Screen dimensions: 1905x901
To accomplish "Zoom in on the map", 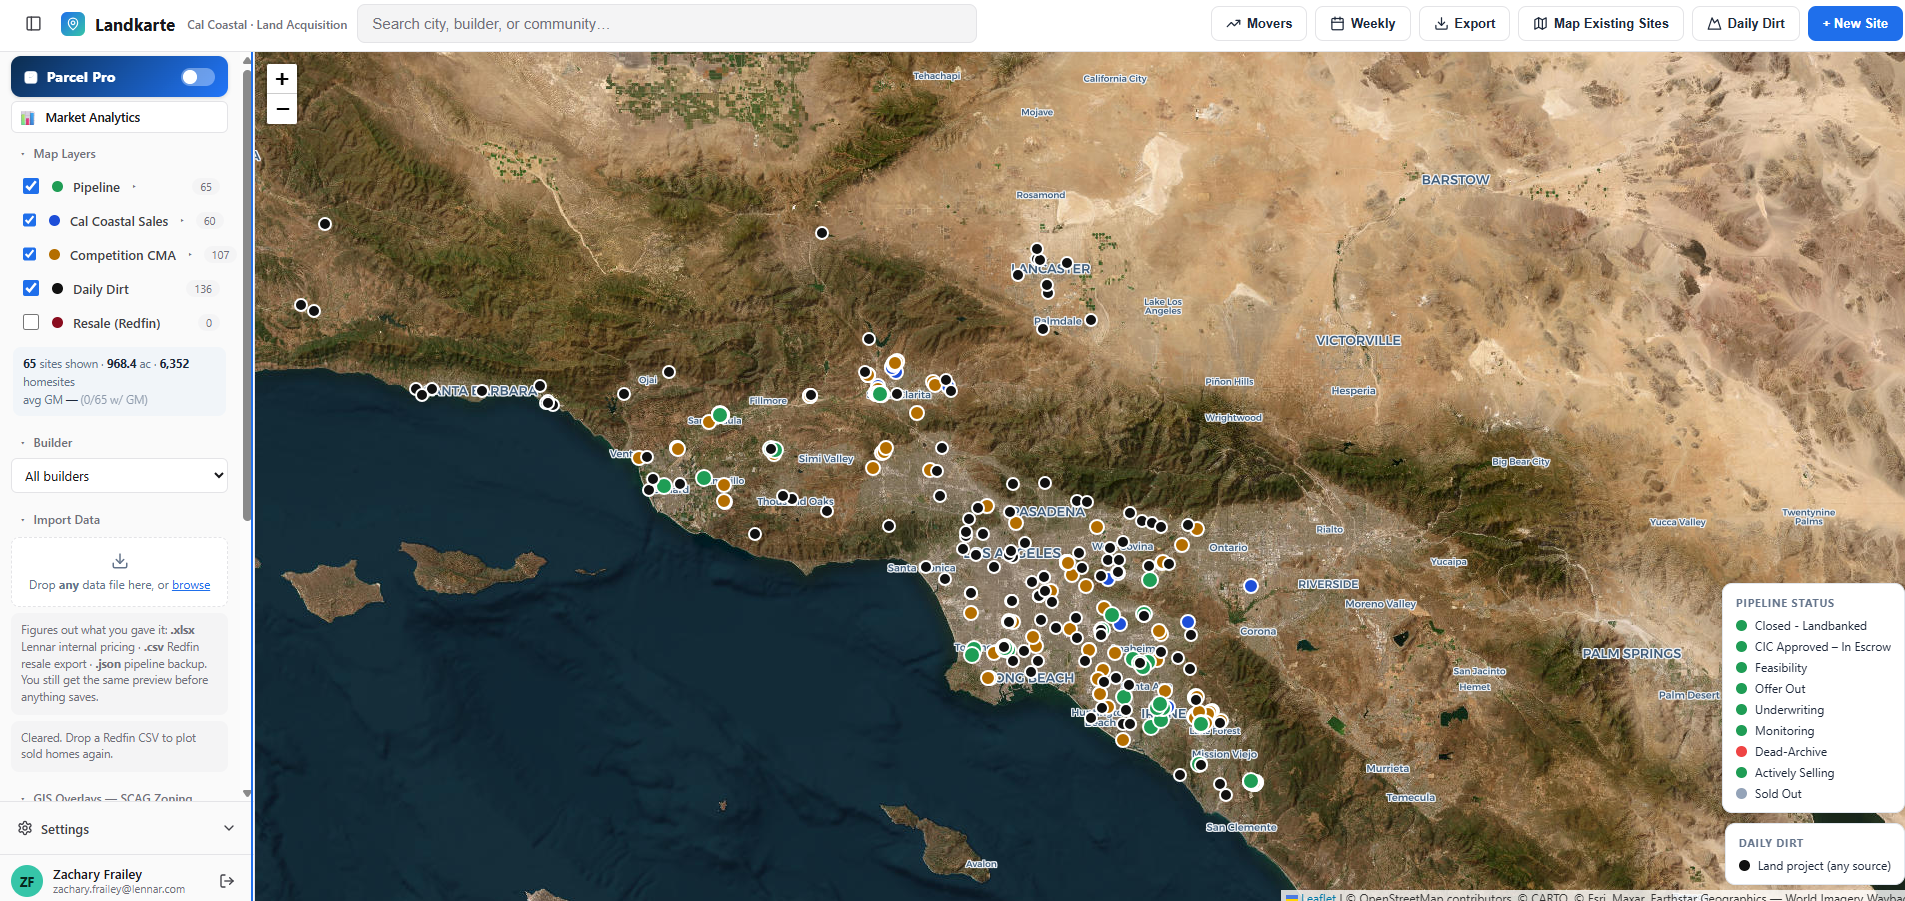I will tap(282, 79).
